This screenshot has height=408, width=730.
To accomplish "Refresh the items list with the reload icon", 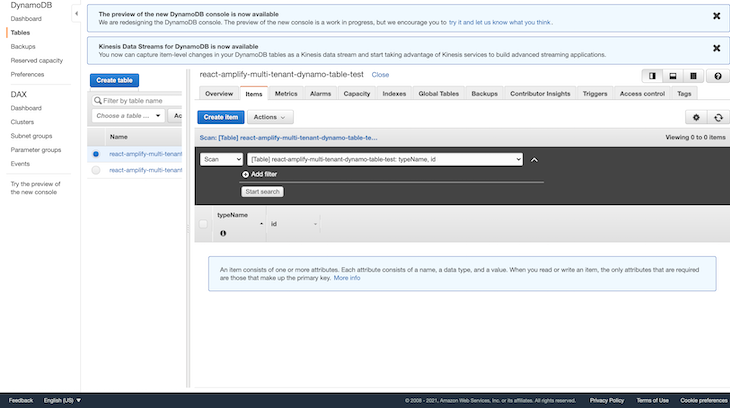I will tap(716, 117).
